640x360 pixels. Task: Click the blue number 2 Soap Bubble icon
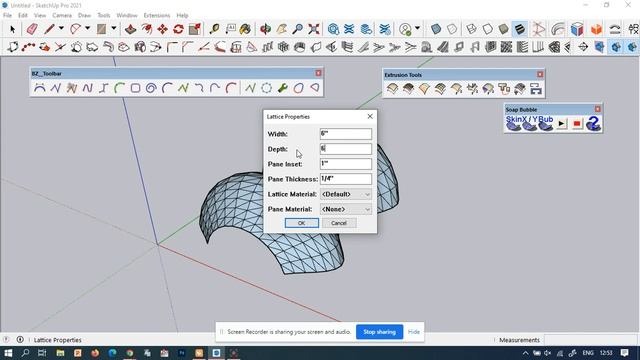(593, 123)
